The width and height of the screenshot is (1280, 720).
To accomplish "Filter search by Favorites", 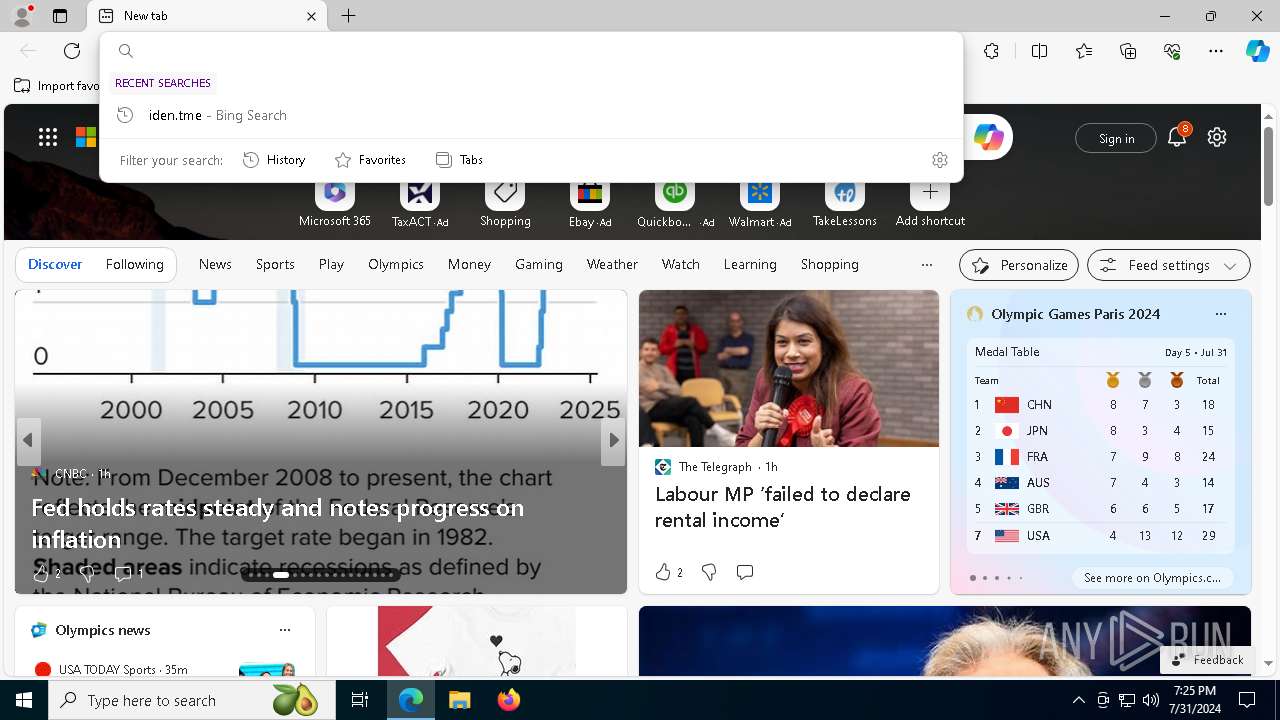I will pos(370,160).
